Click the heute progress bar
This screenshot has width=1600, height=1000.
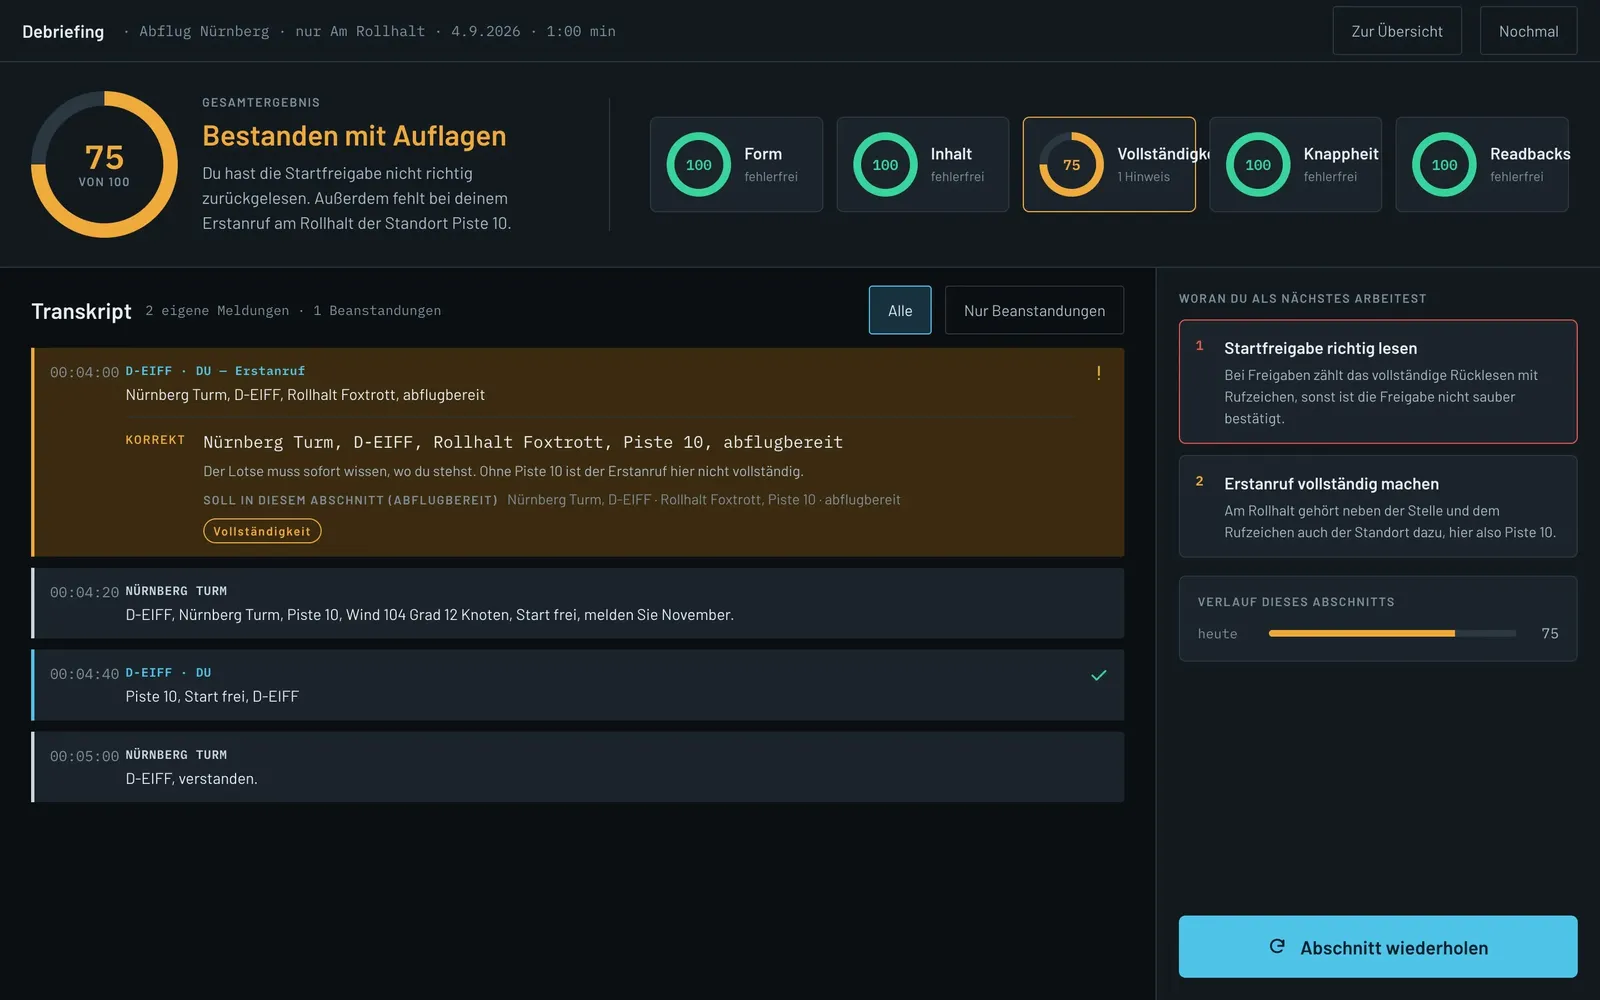pyautogui.click(x=1392, y=633)
